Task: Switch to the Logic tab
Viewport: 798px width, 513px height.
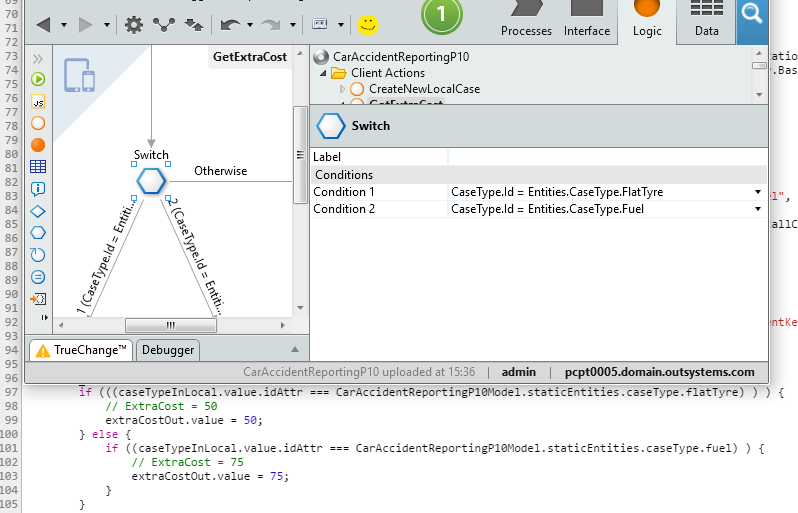Action: tap(647, 20)
